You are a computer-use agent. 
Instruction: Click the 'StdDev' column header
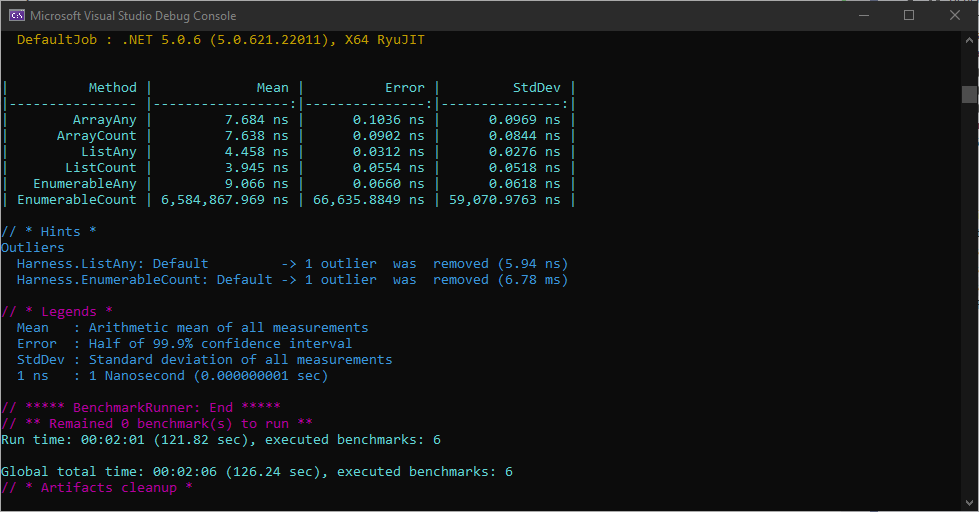[x=536, y=87]
